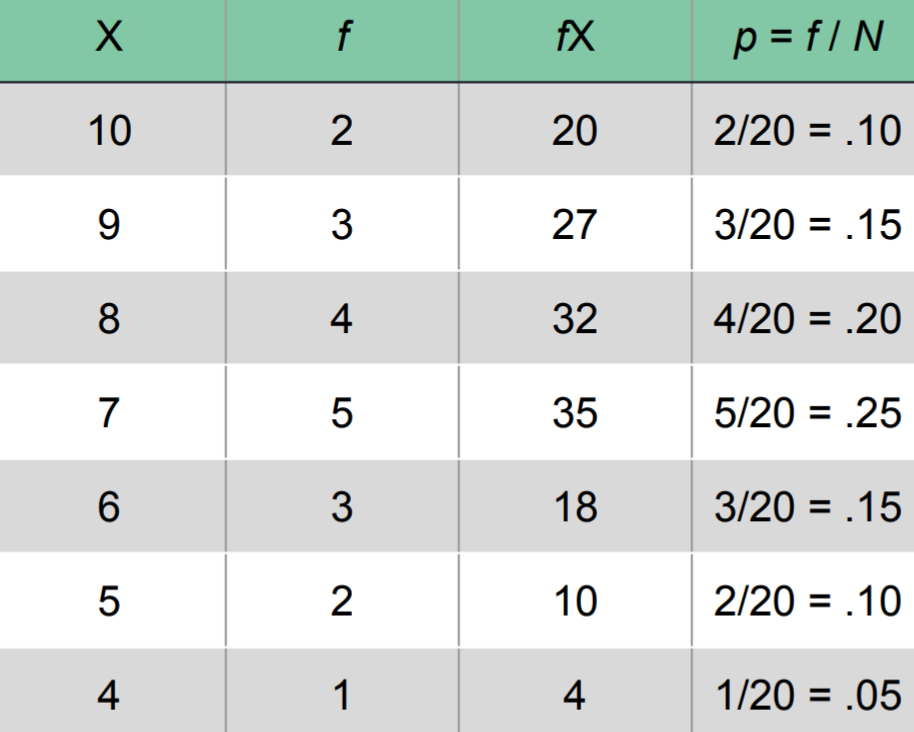Image resolution: width=914 pixels, height=732 pixels.
Task: Select the f column header
Action: pyautogui.click(x=342, y=41)
